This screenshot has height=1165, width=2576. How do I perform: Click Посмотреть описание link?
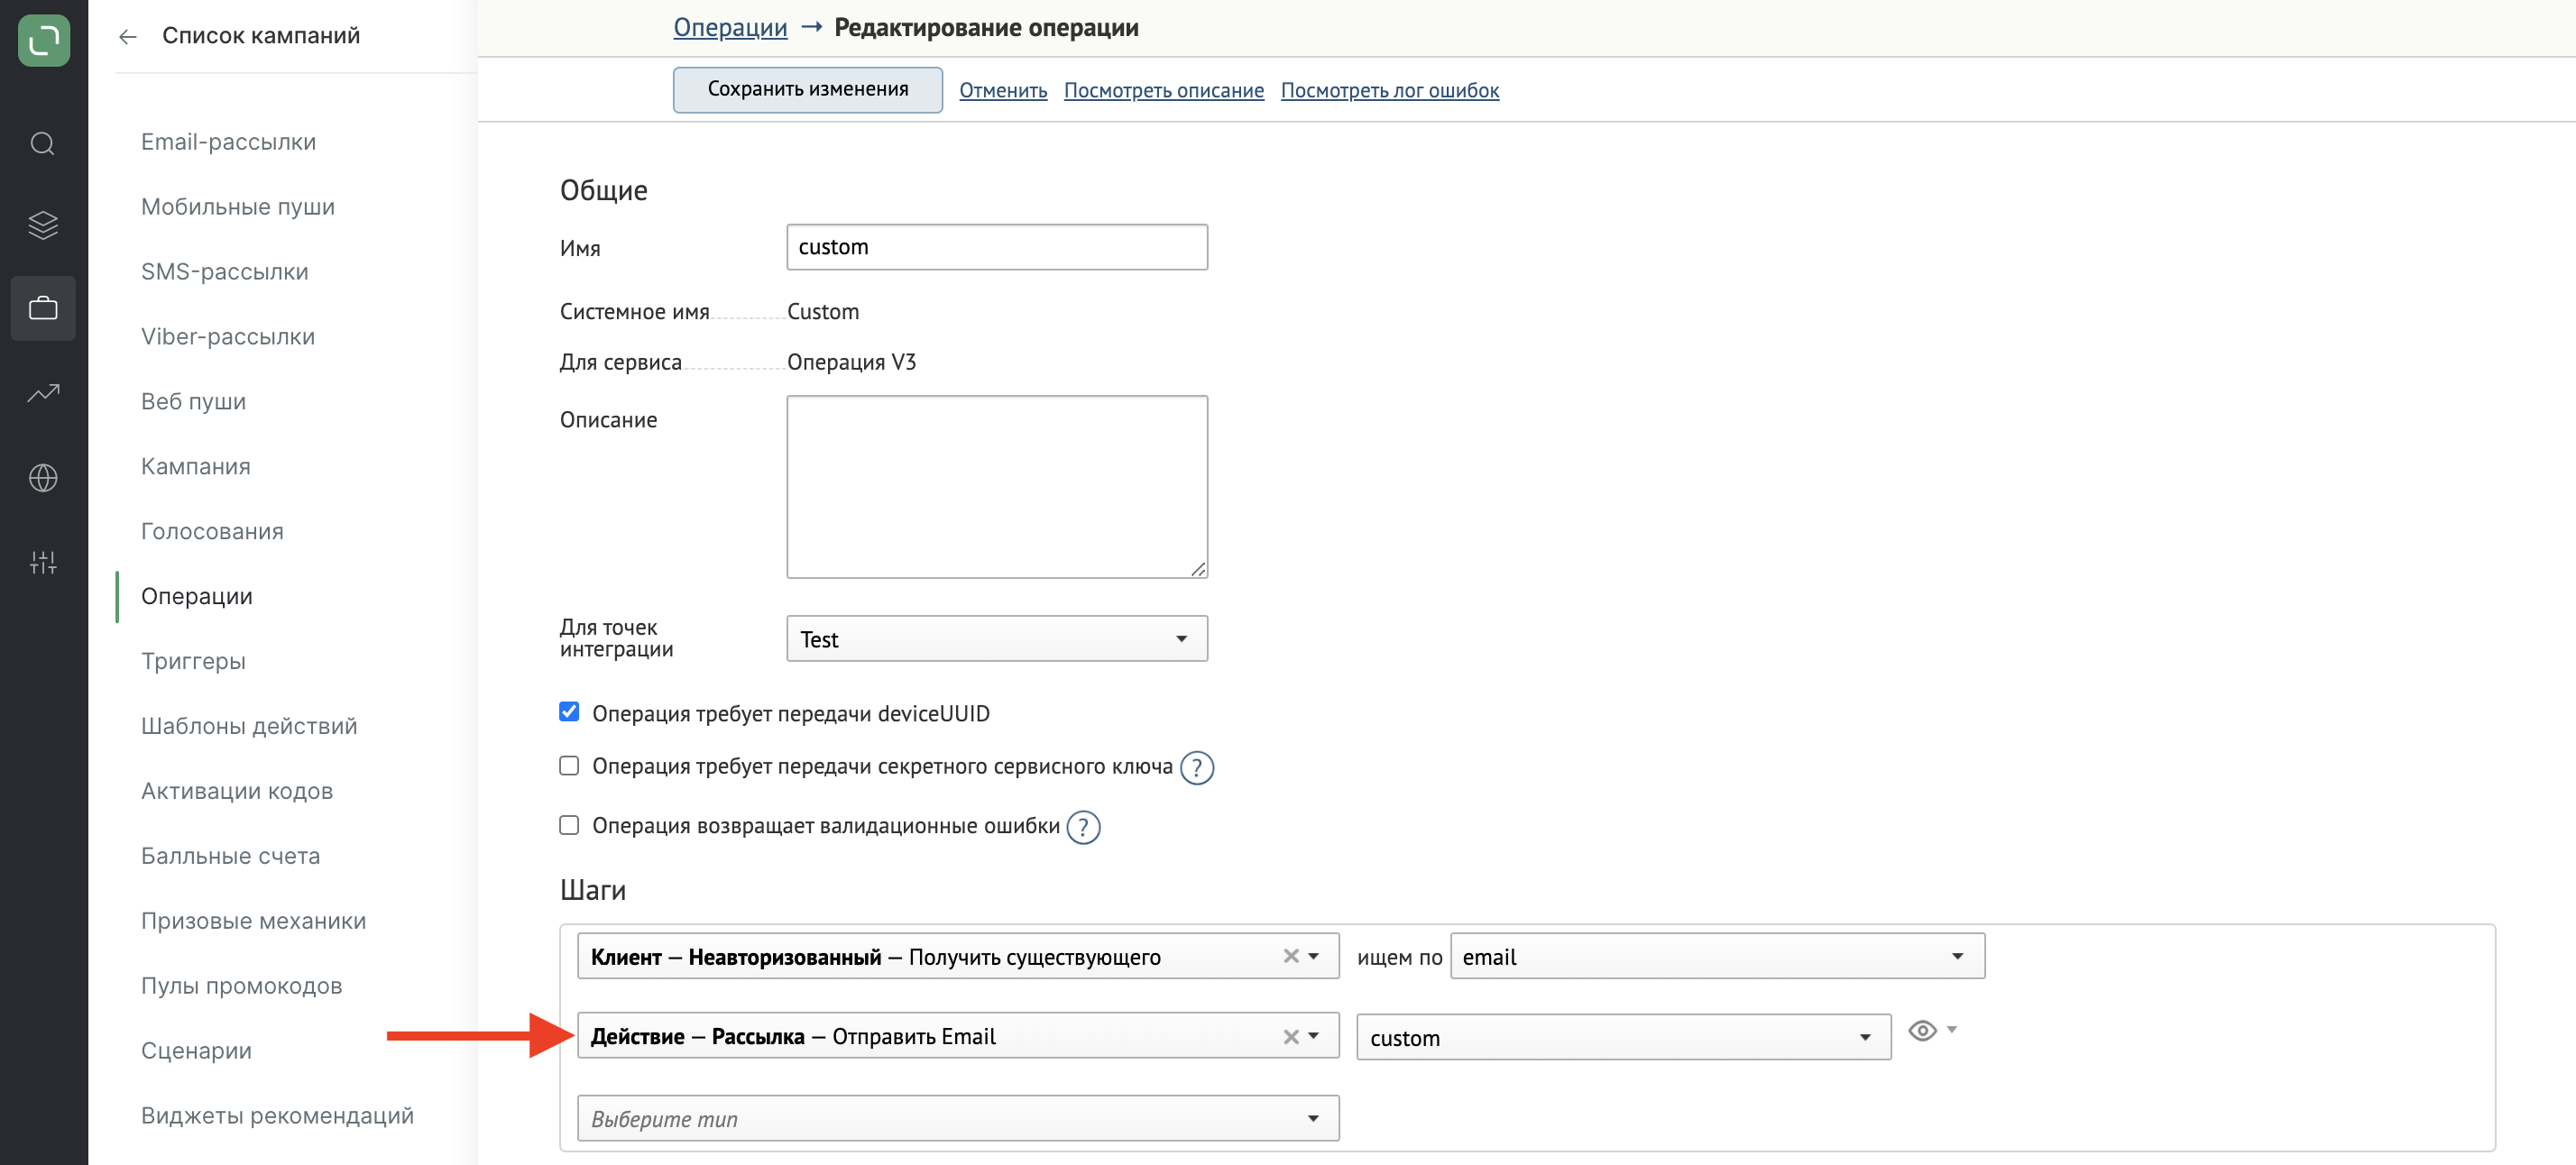pyautogui.click(x=1164, y=91)
